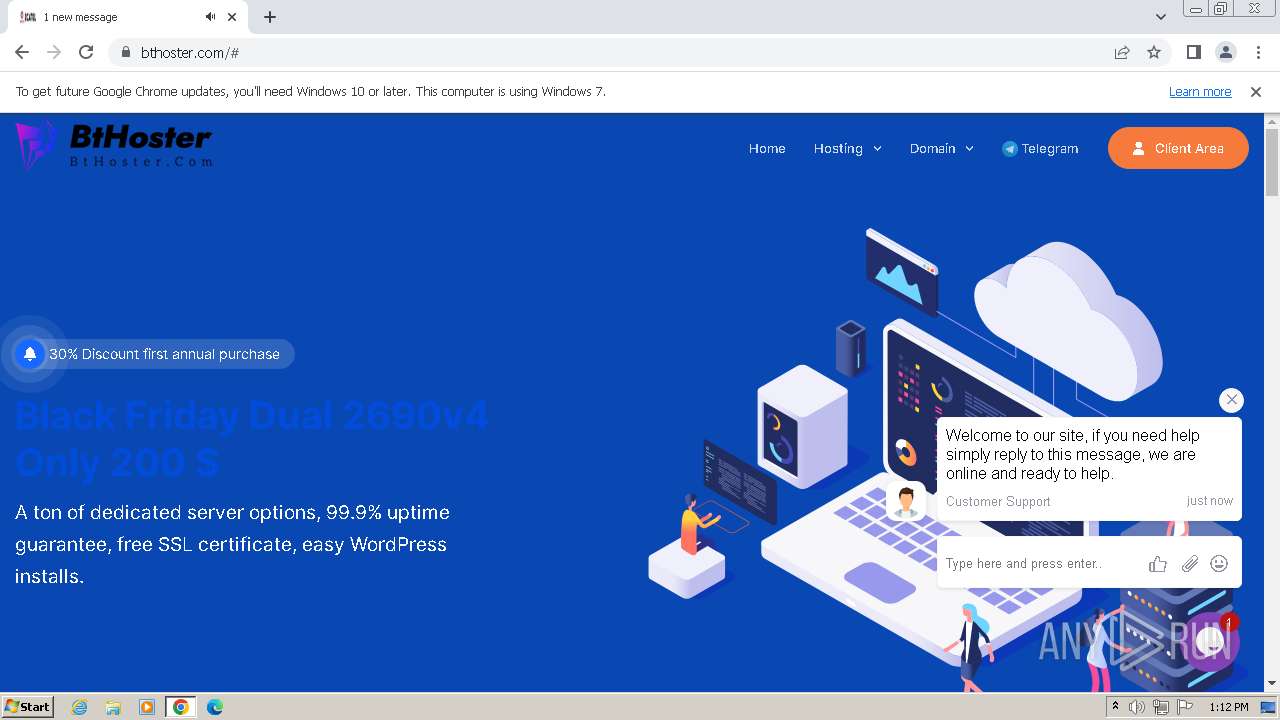Image resolution: width=1280 pixels, height=720 pixels.
Task: Mute the tab audio speaker icon
Action: pos(211,17)
